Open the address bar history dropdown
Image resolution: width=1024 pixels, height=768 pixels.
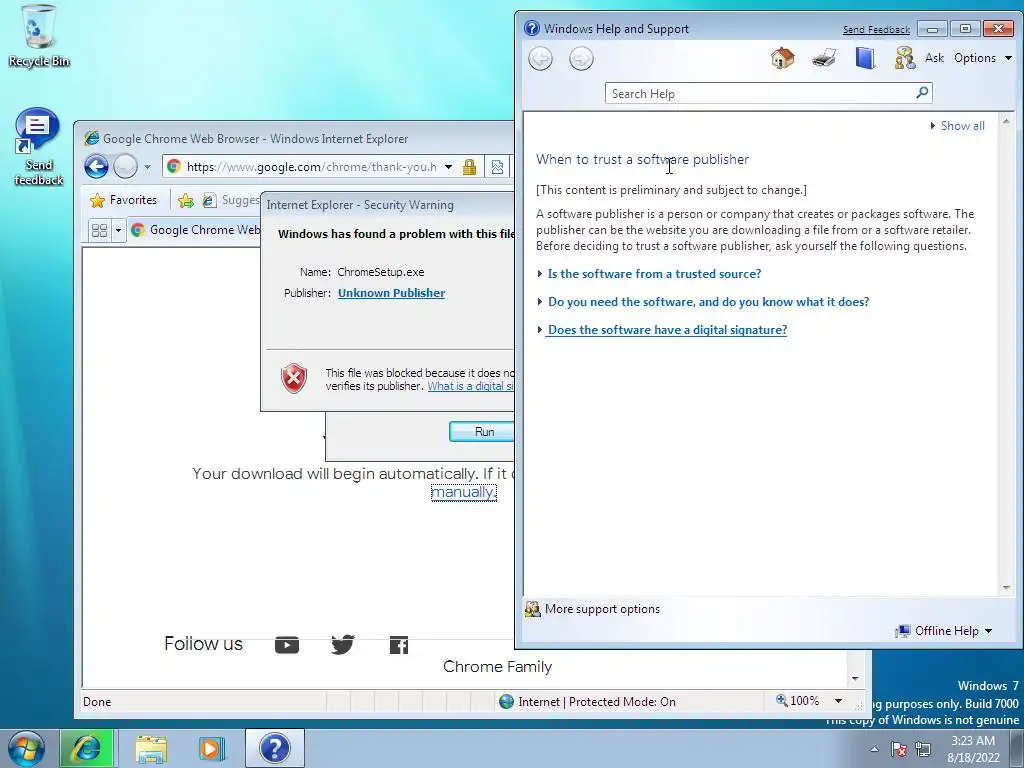coord(449,167)
